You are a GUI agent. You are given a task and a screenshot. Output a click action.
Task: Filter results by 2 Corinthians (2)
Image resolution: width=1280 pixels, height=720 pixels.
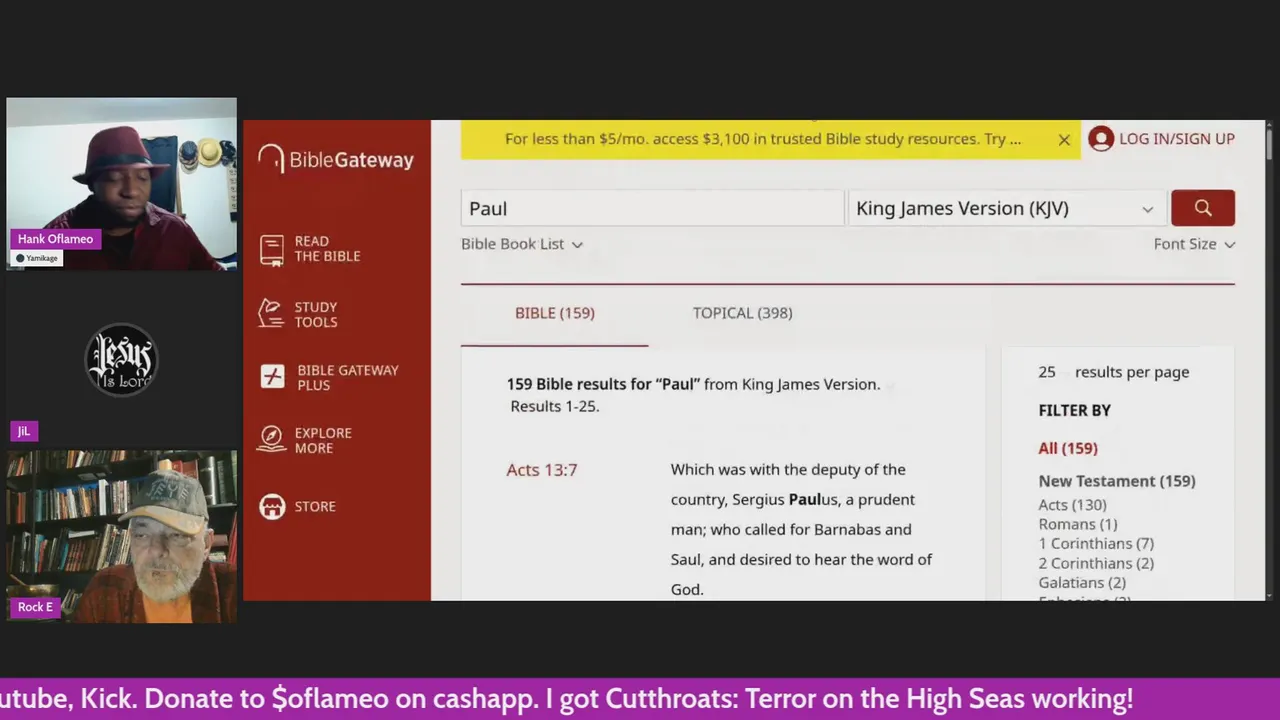click(x=1096, y=563)
